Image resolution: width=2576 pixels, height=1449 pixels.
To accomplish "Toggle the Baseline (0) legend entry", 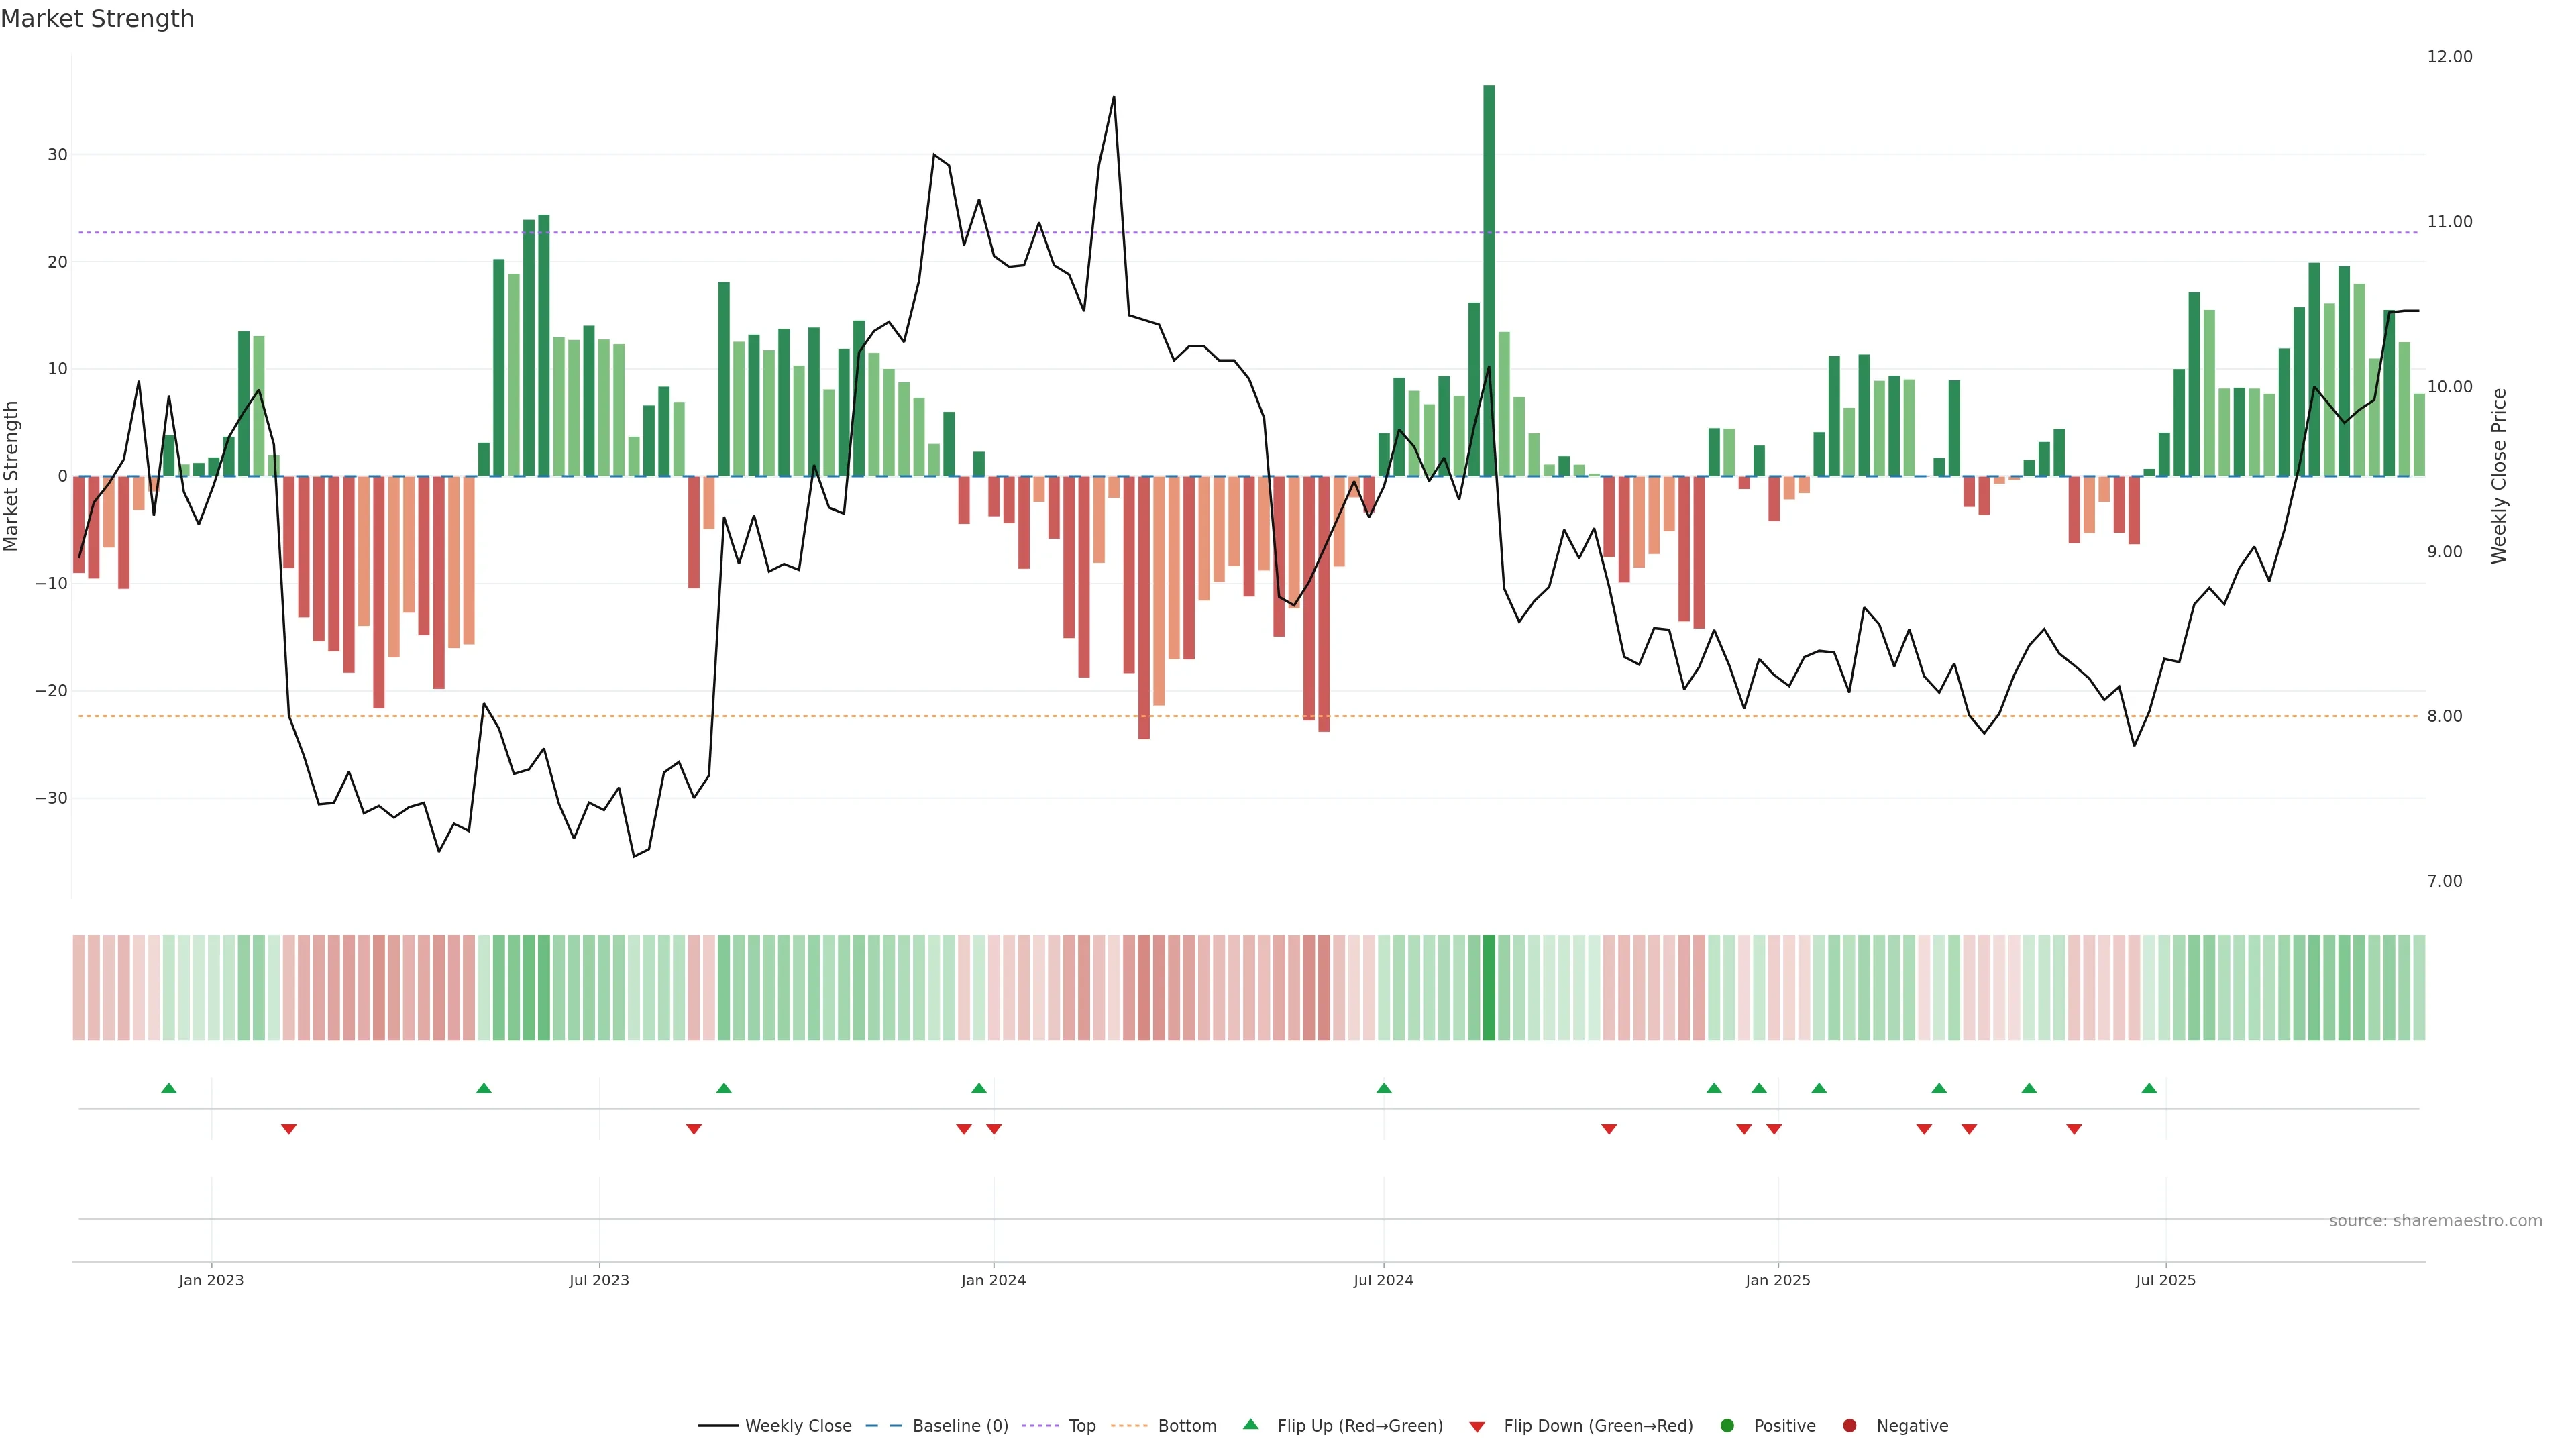I will (x=959, y=1426).
